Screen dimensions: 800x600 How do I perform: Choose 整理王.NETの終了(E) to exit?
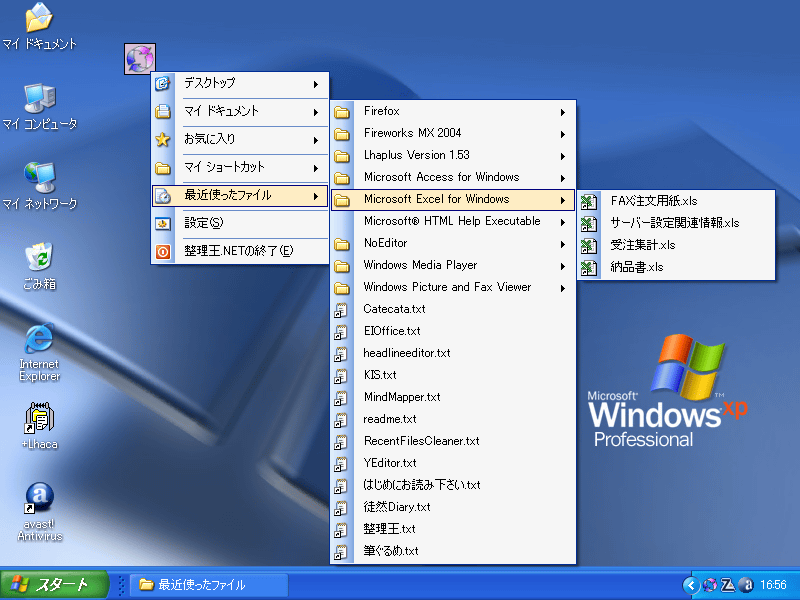tap(240, 251)
